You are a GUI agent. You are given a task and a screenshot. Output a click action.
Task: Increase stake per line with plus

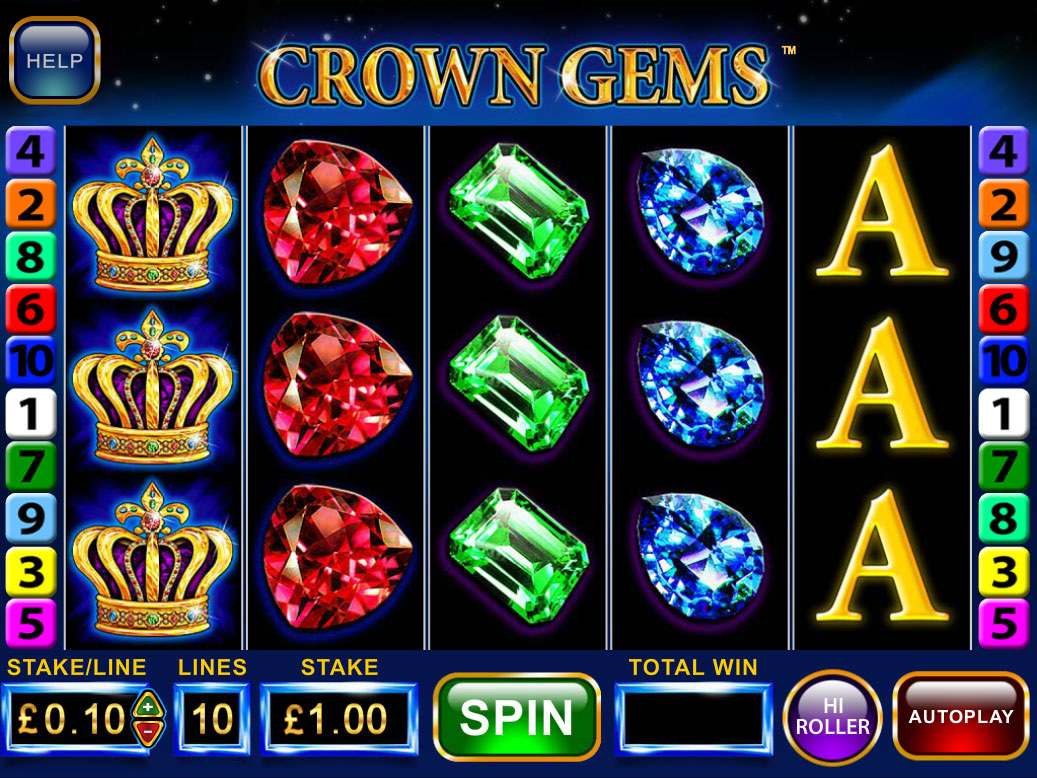[148, 705]
